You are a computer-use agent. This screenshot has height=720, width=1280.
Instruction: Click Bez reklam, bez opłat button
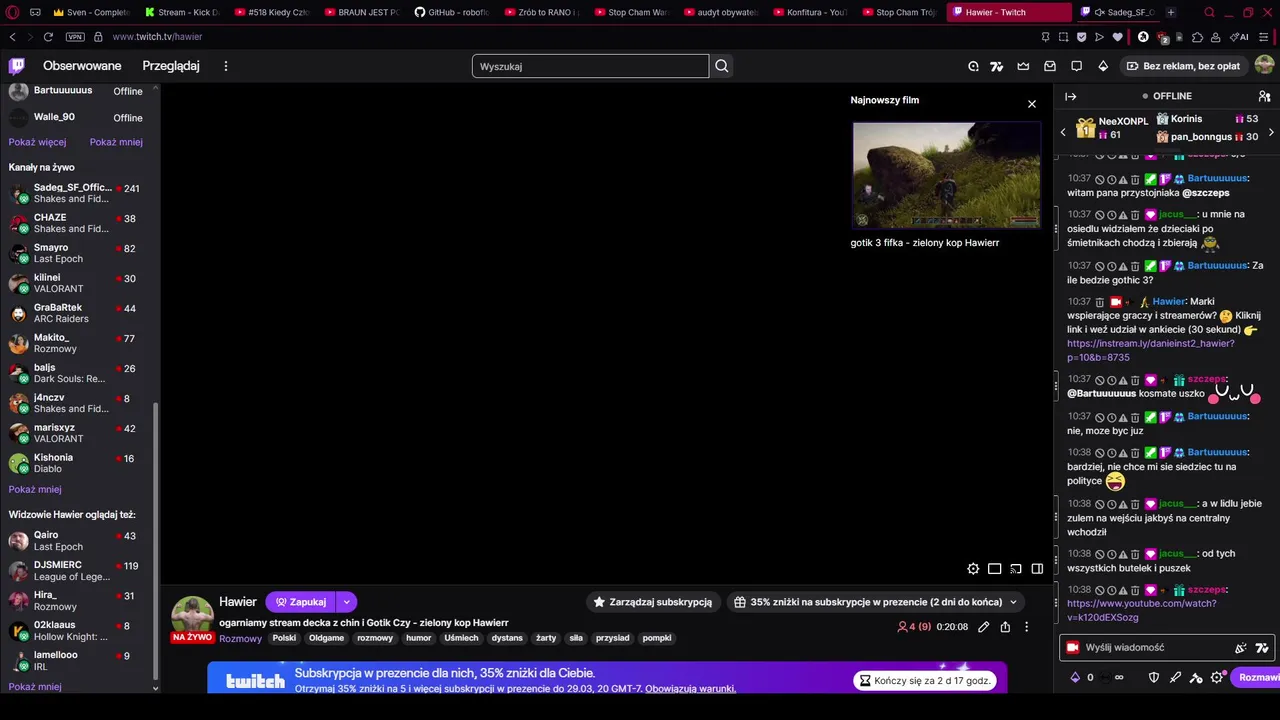tap(1183, 66)
